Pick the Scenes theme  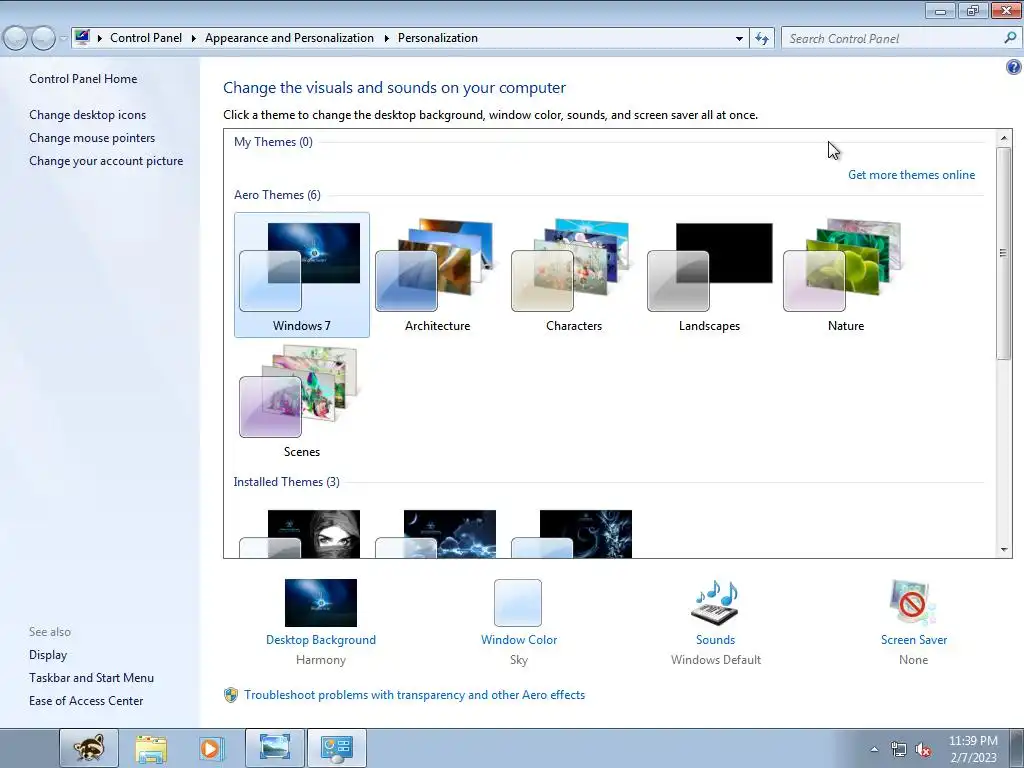(301, 401)
